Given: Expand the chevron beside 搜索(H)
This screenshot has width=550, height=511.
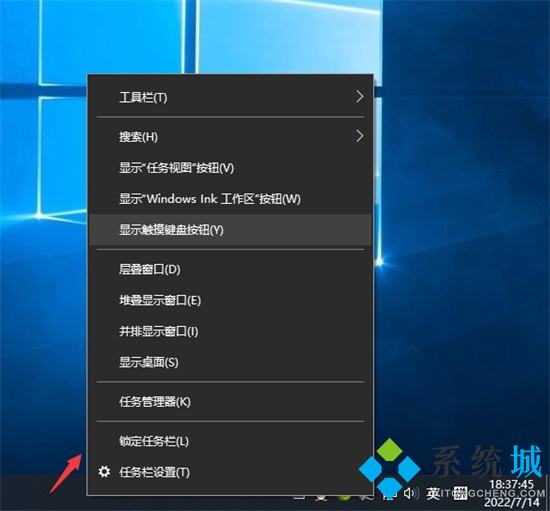Looking at the screenshot, I should click(359, 136).
